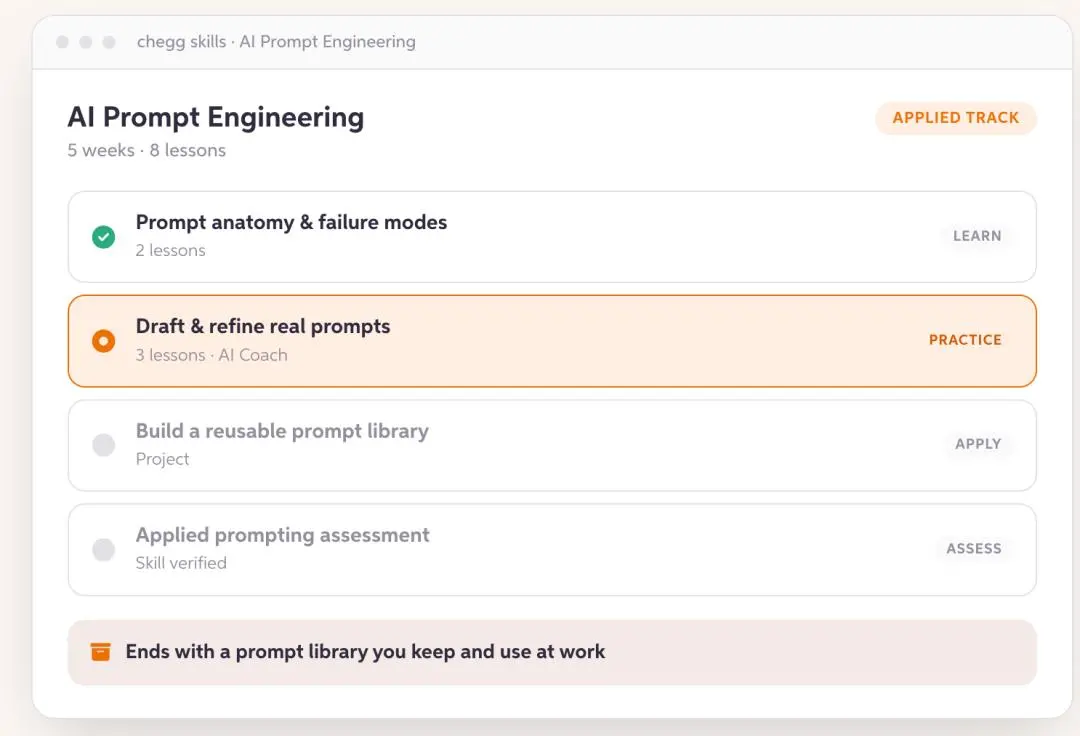Click the orange archive box icon
This screenshot has height=736, width=1080.
click(101, 651)
